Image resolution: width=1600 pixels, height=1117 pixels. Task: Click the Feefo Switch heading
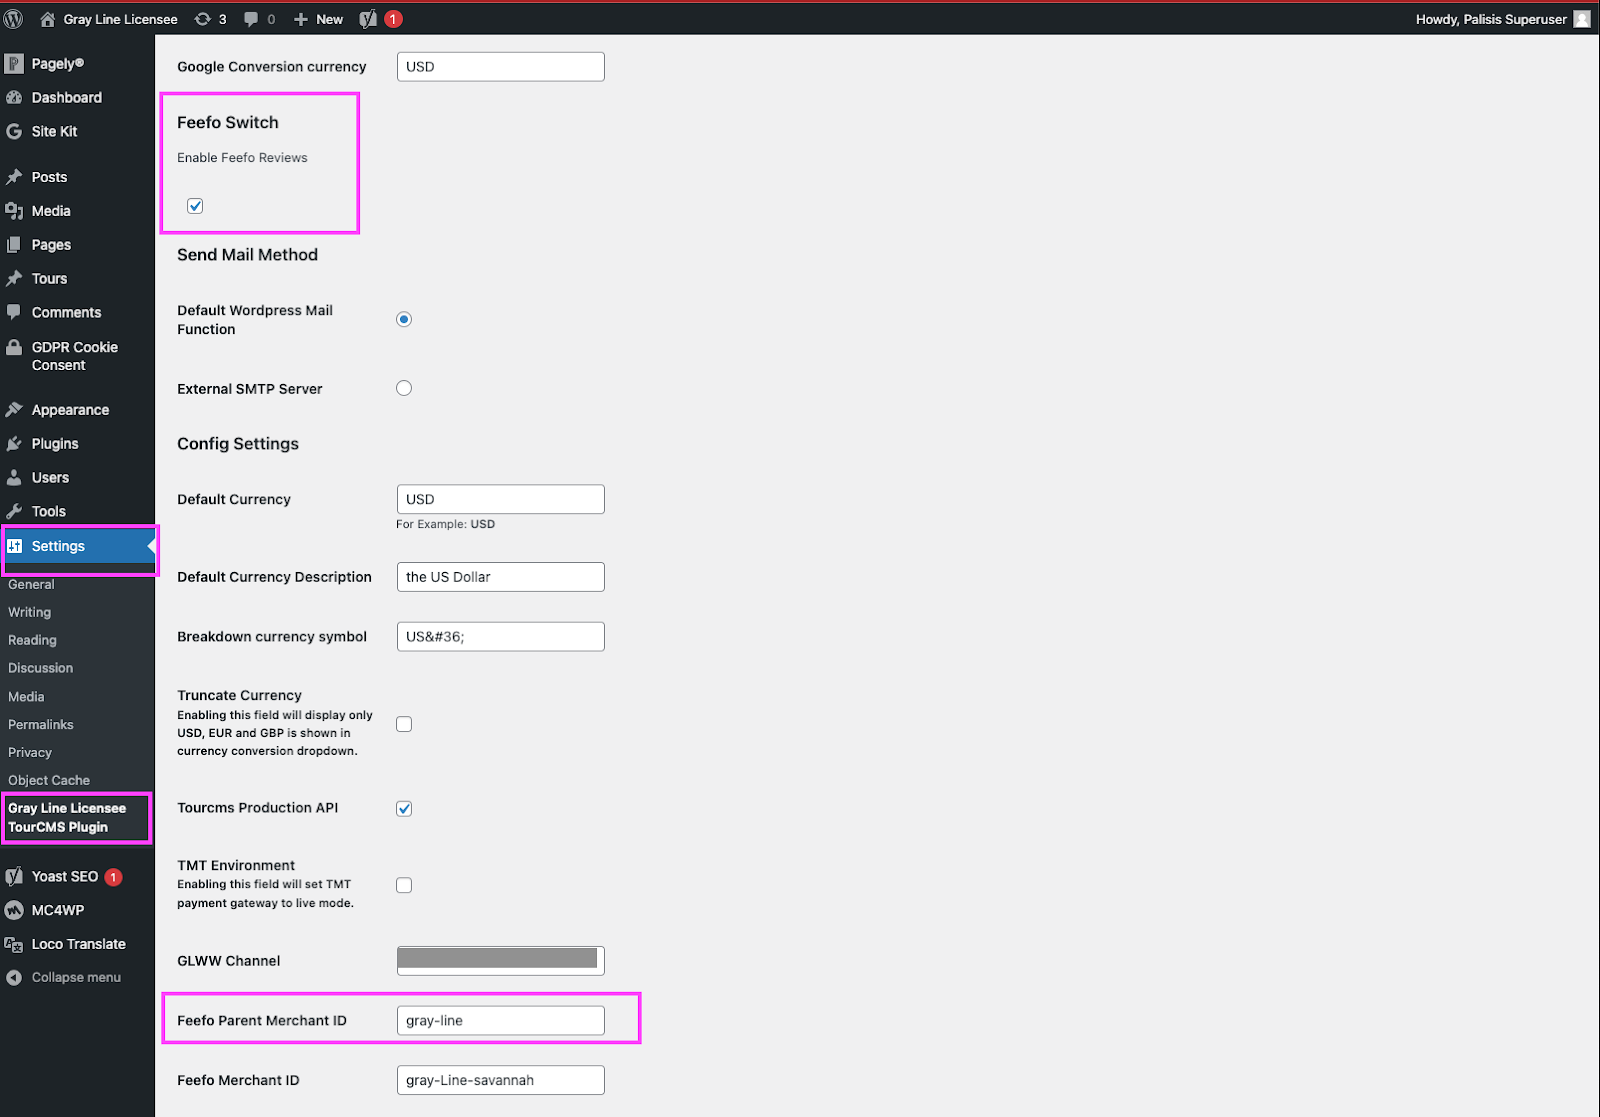coord(228,122)
